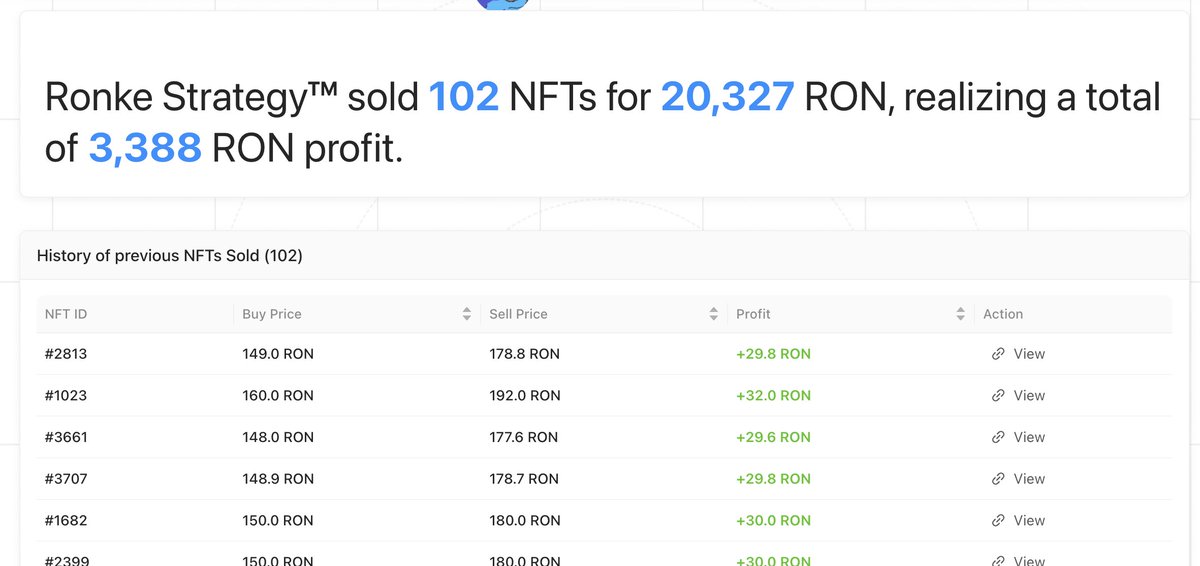Viewport: 1200px width, 566px height.
Task: Open the View link for NFT #1023
Action: pyautogui.click(x=1018, y=396)
